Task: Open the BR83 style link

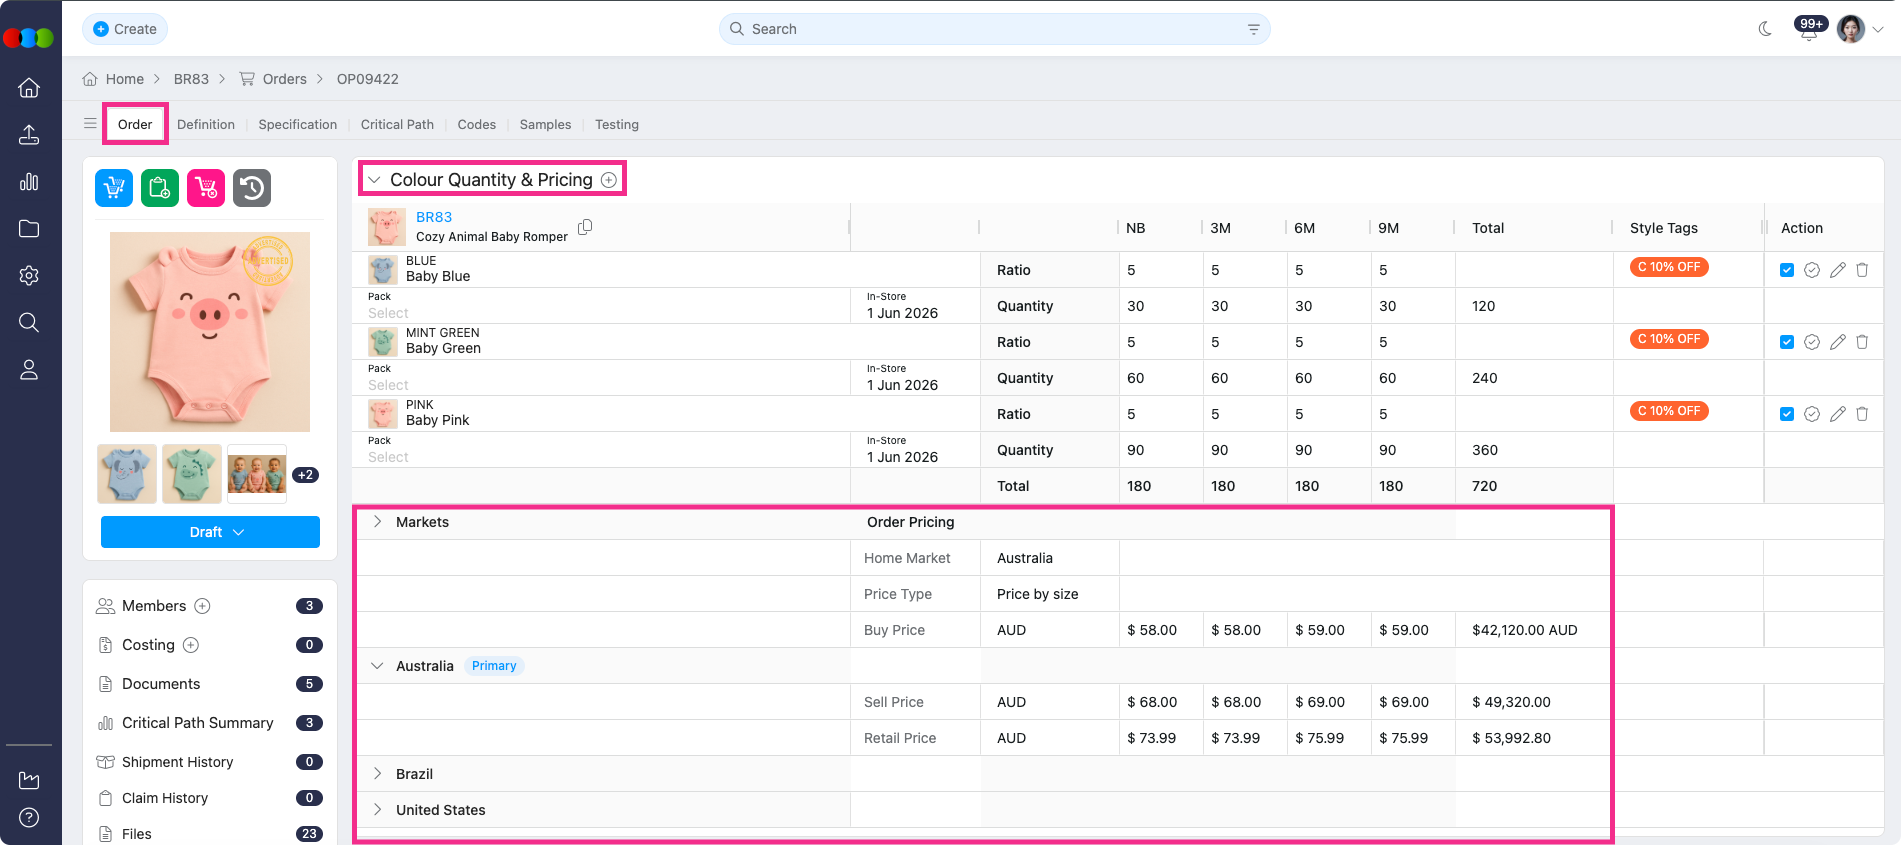Action: click(x=434, y=217)
